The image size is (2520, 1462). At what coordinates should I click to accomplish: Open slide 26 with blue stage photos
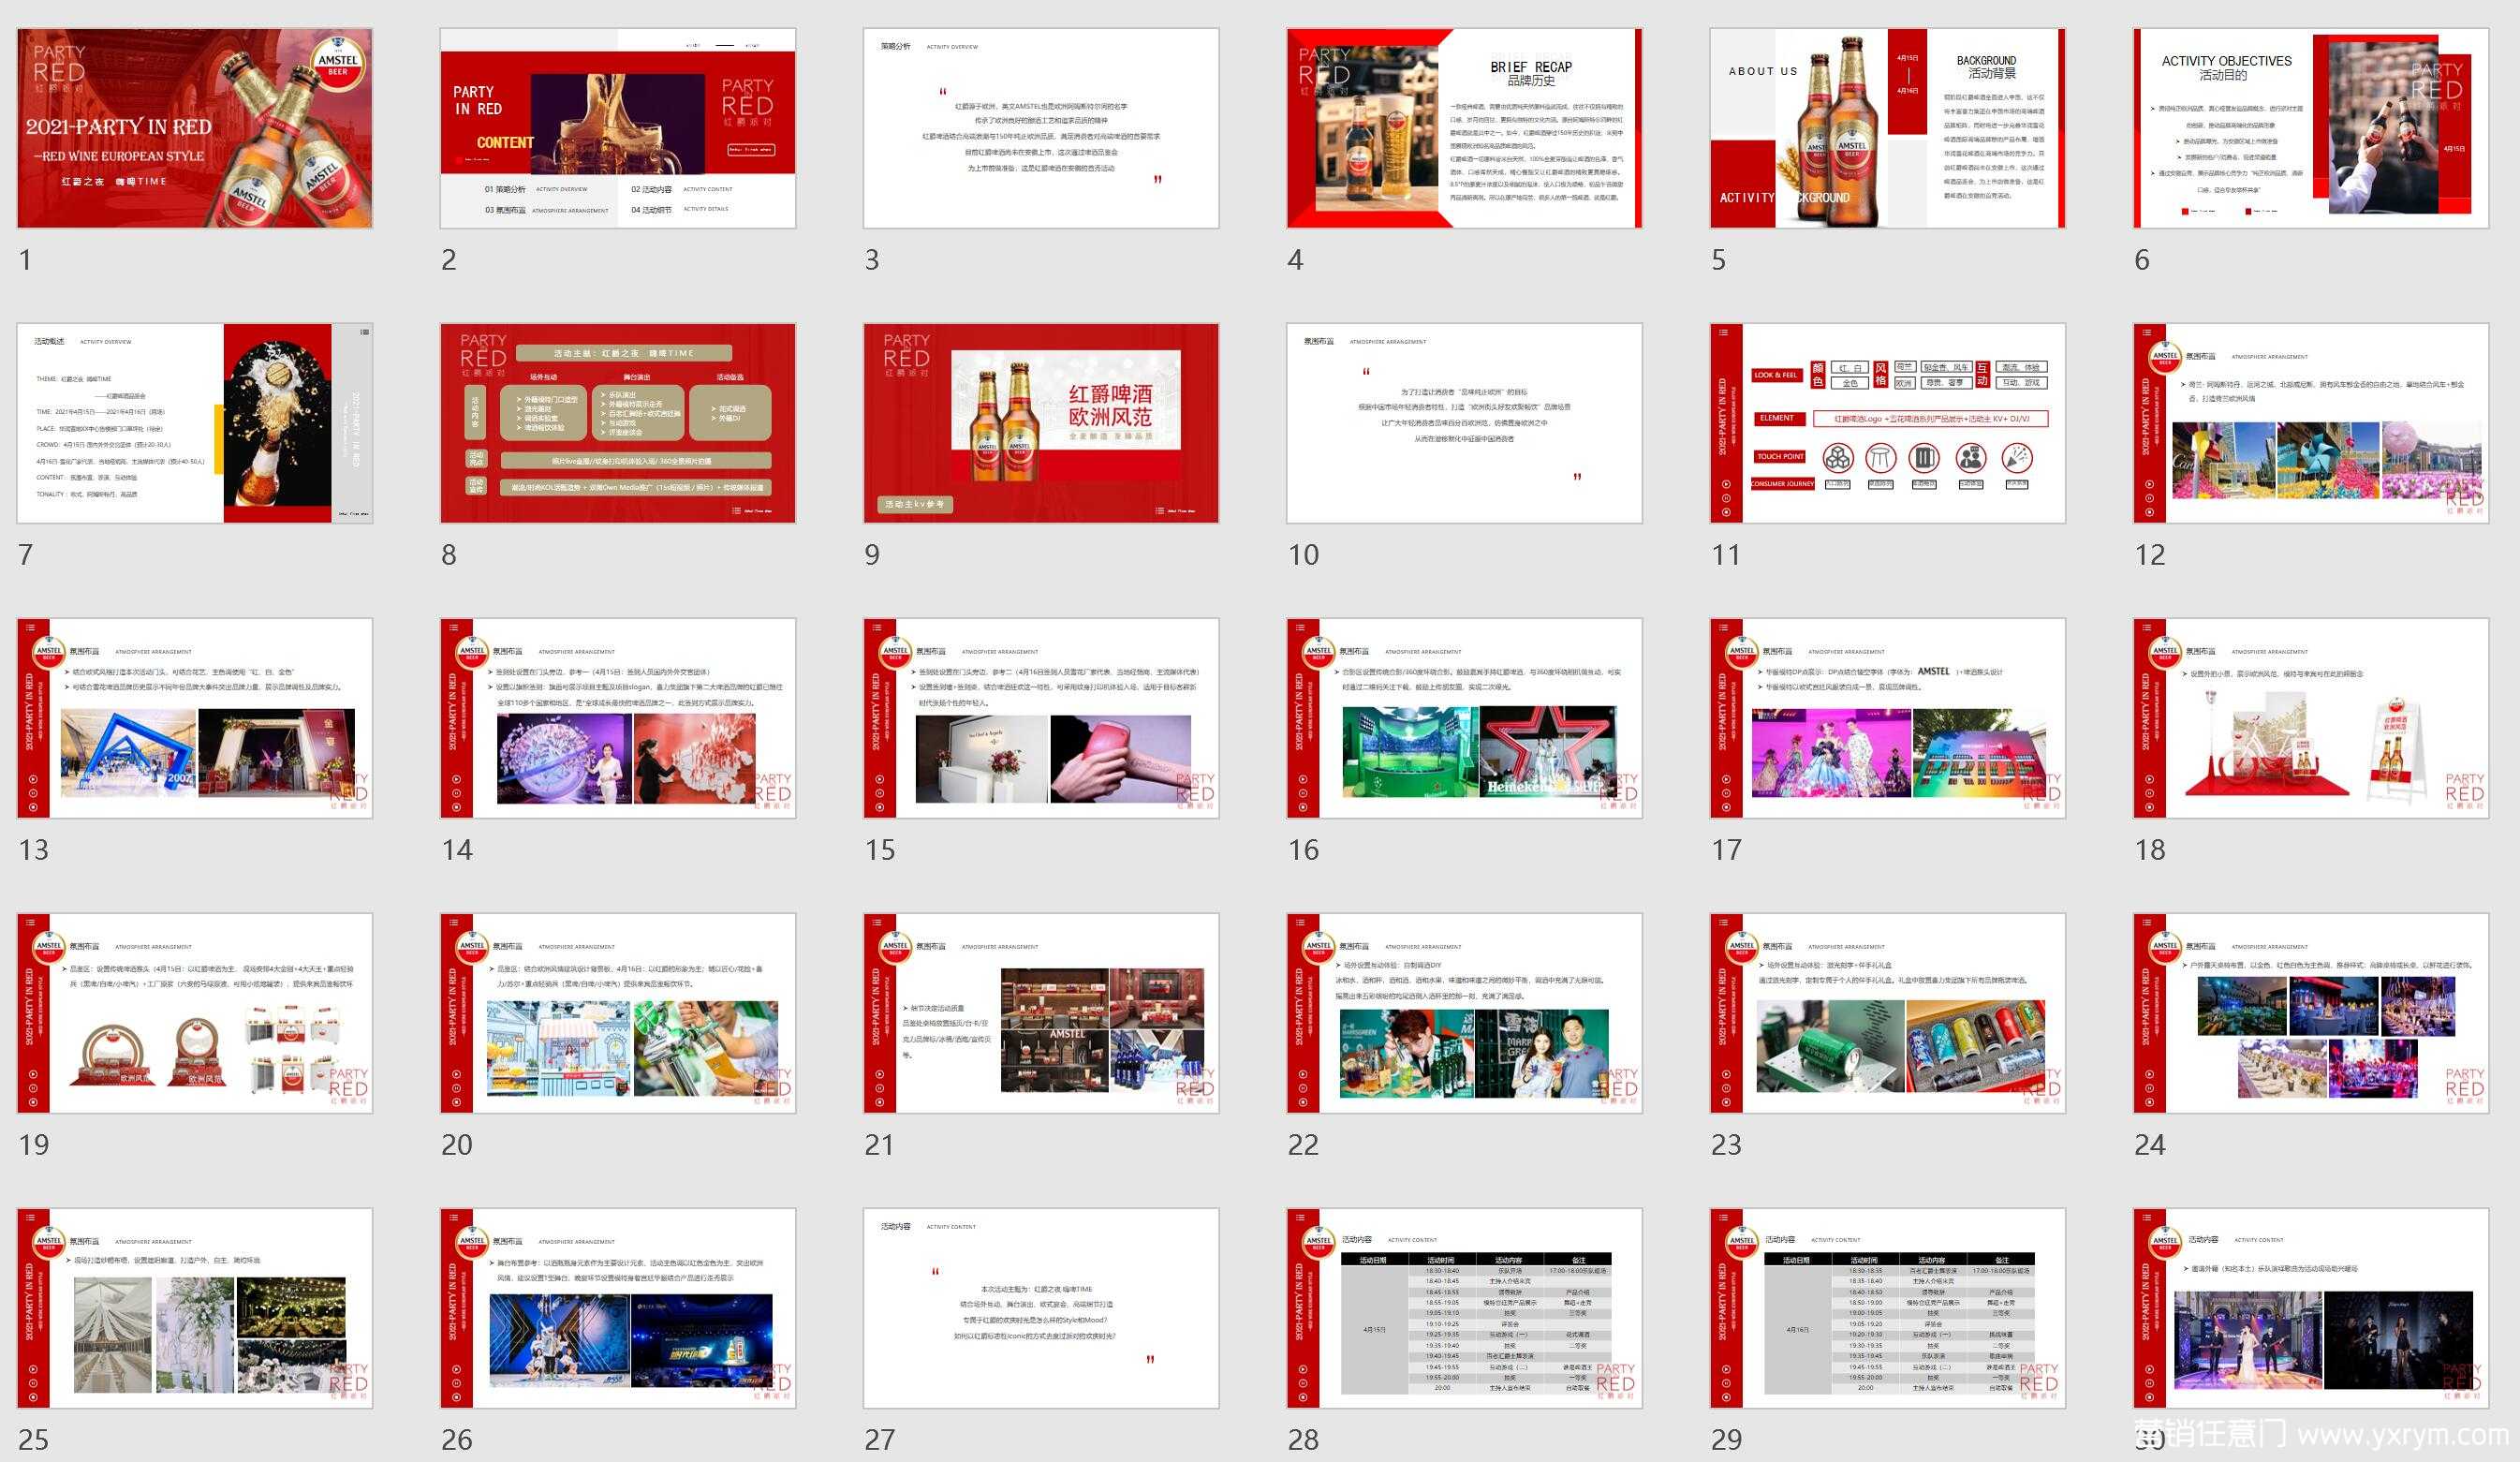[x=618, y=1308]
